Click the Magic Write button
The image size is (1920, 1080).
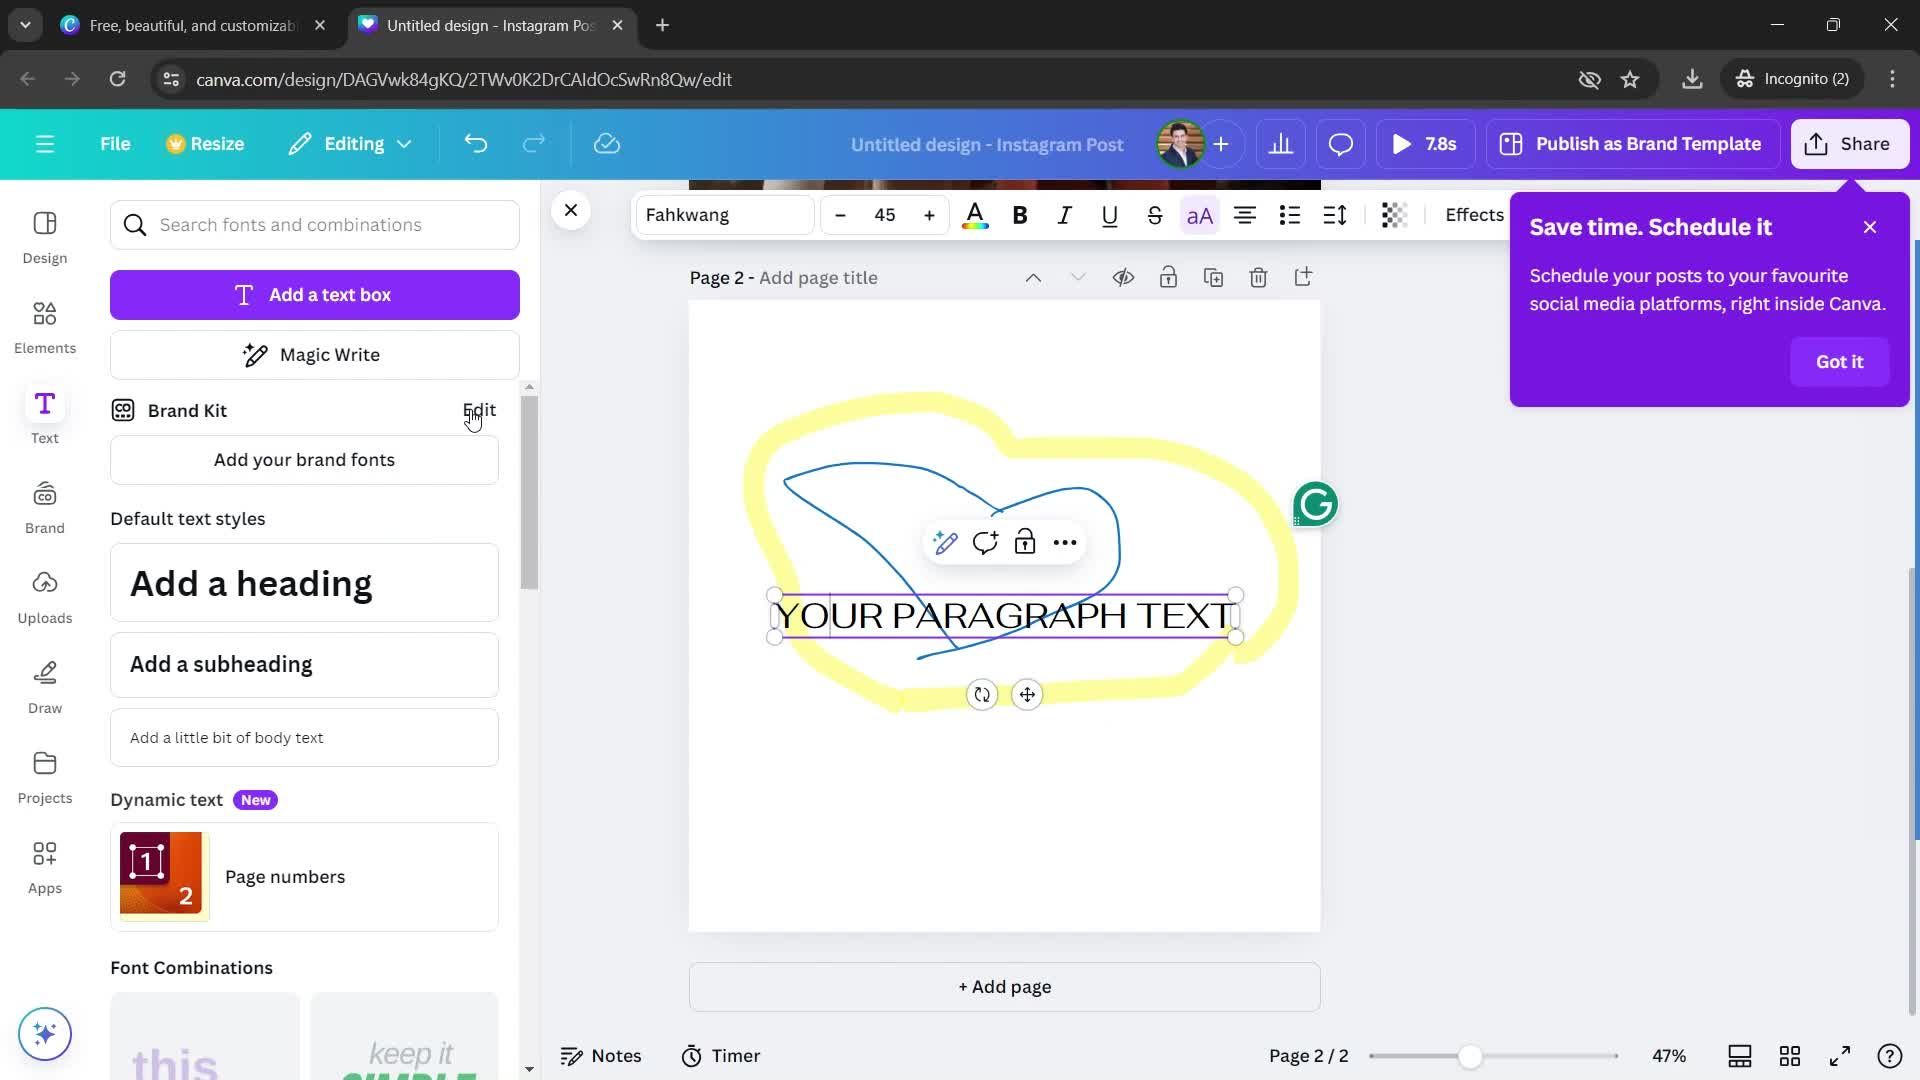tap(315, 355)
